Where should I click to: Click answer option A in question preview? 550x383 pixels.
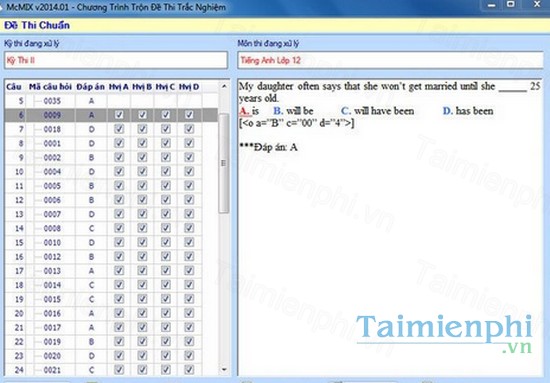[x=249, y=111]
